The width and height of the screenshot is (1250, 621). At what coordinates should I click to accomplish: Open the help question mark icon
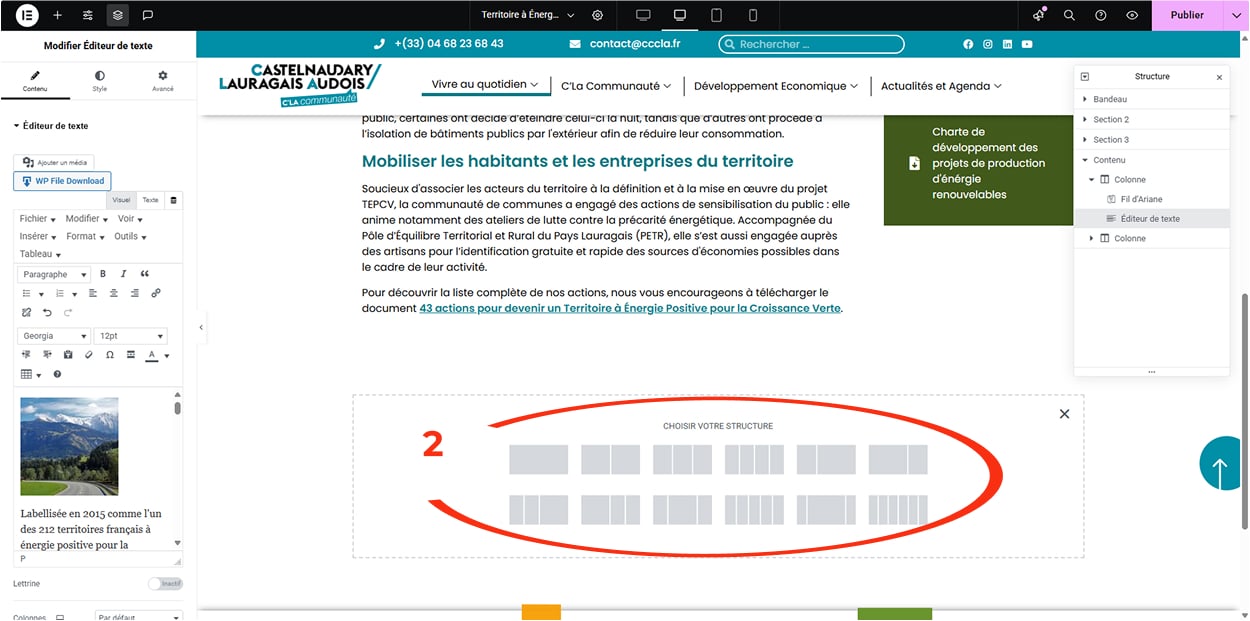click(x=1101, y=15)
